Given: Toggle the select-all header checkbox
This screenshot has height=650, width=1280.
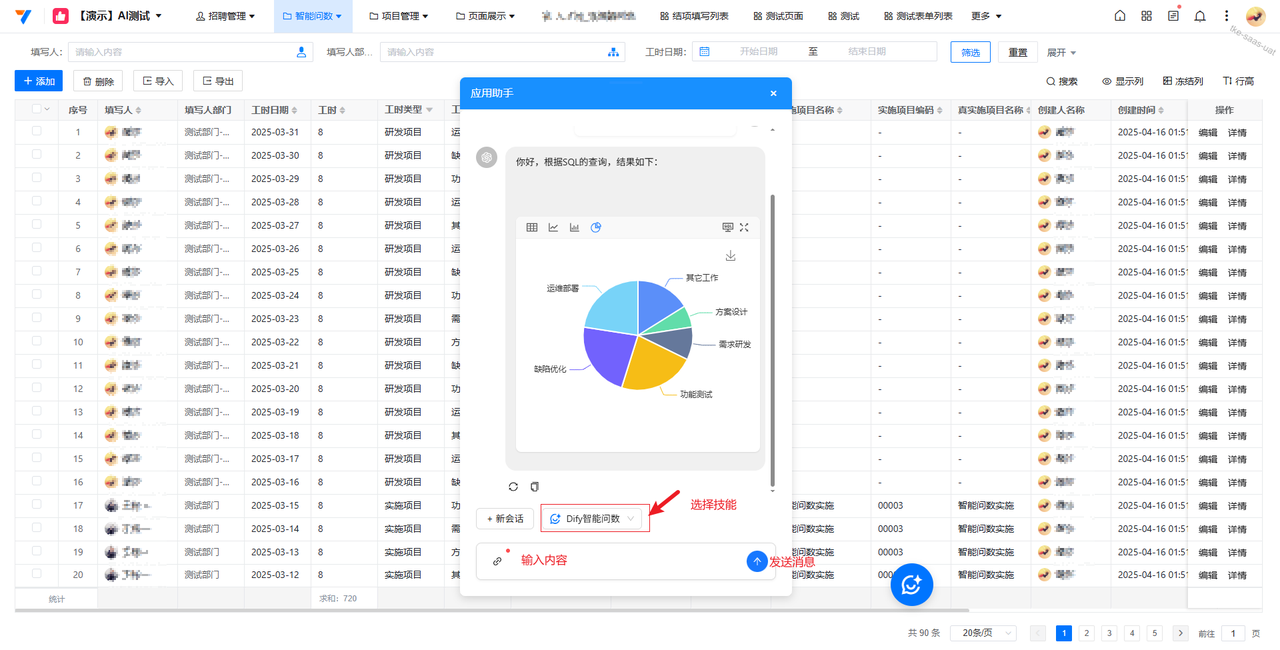Looking at the screenshot, I should 36,110.
